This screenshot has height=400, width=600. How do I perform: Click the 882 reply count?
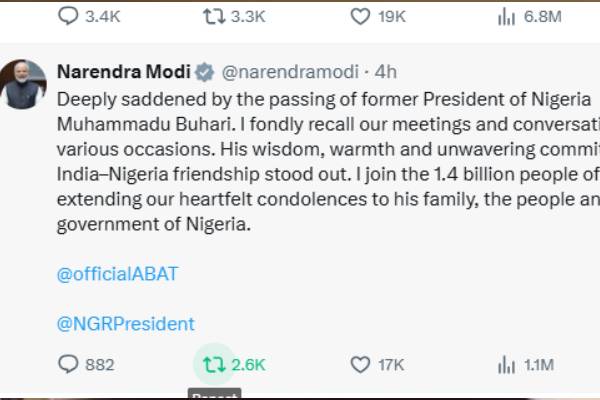(x=100, y=365)
